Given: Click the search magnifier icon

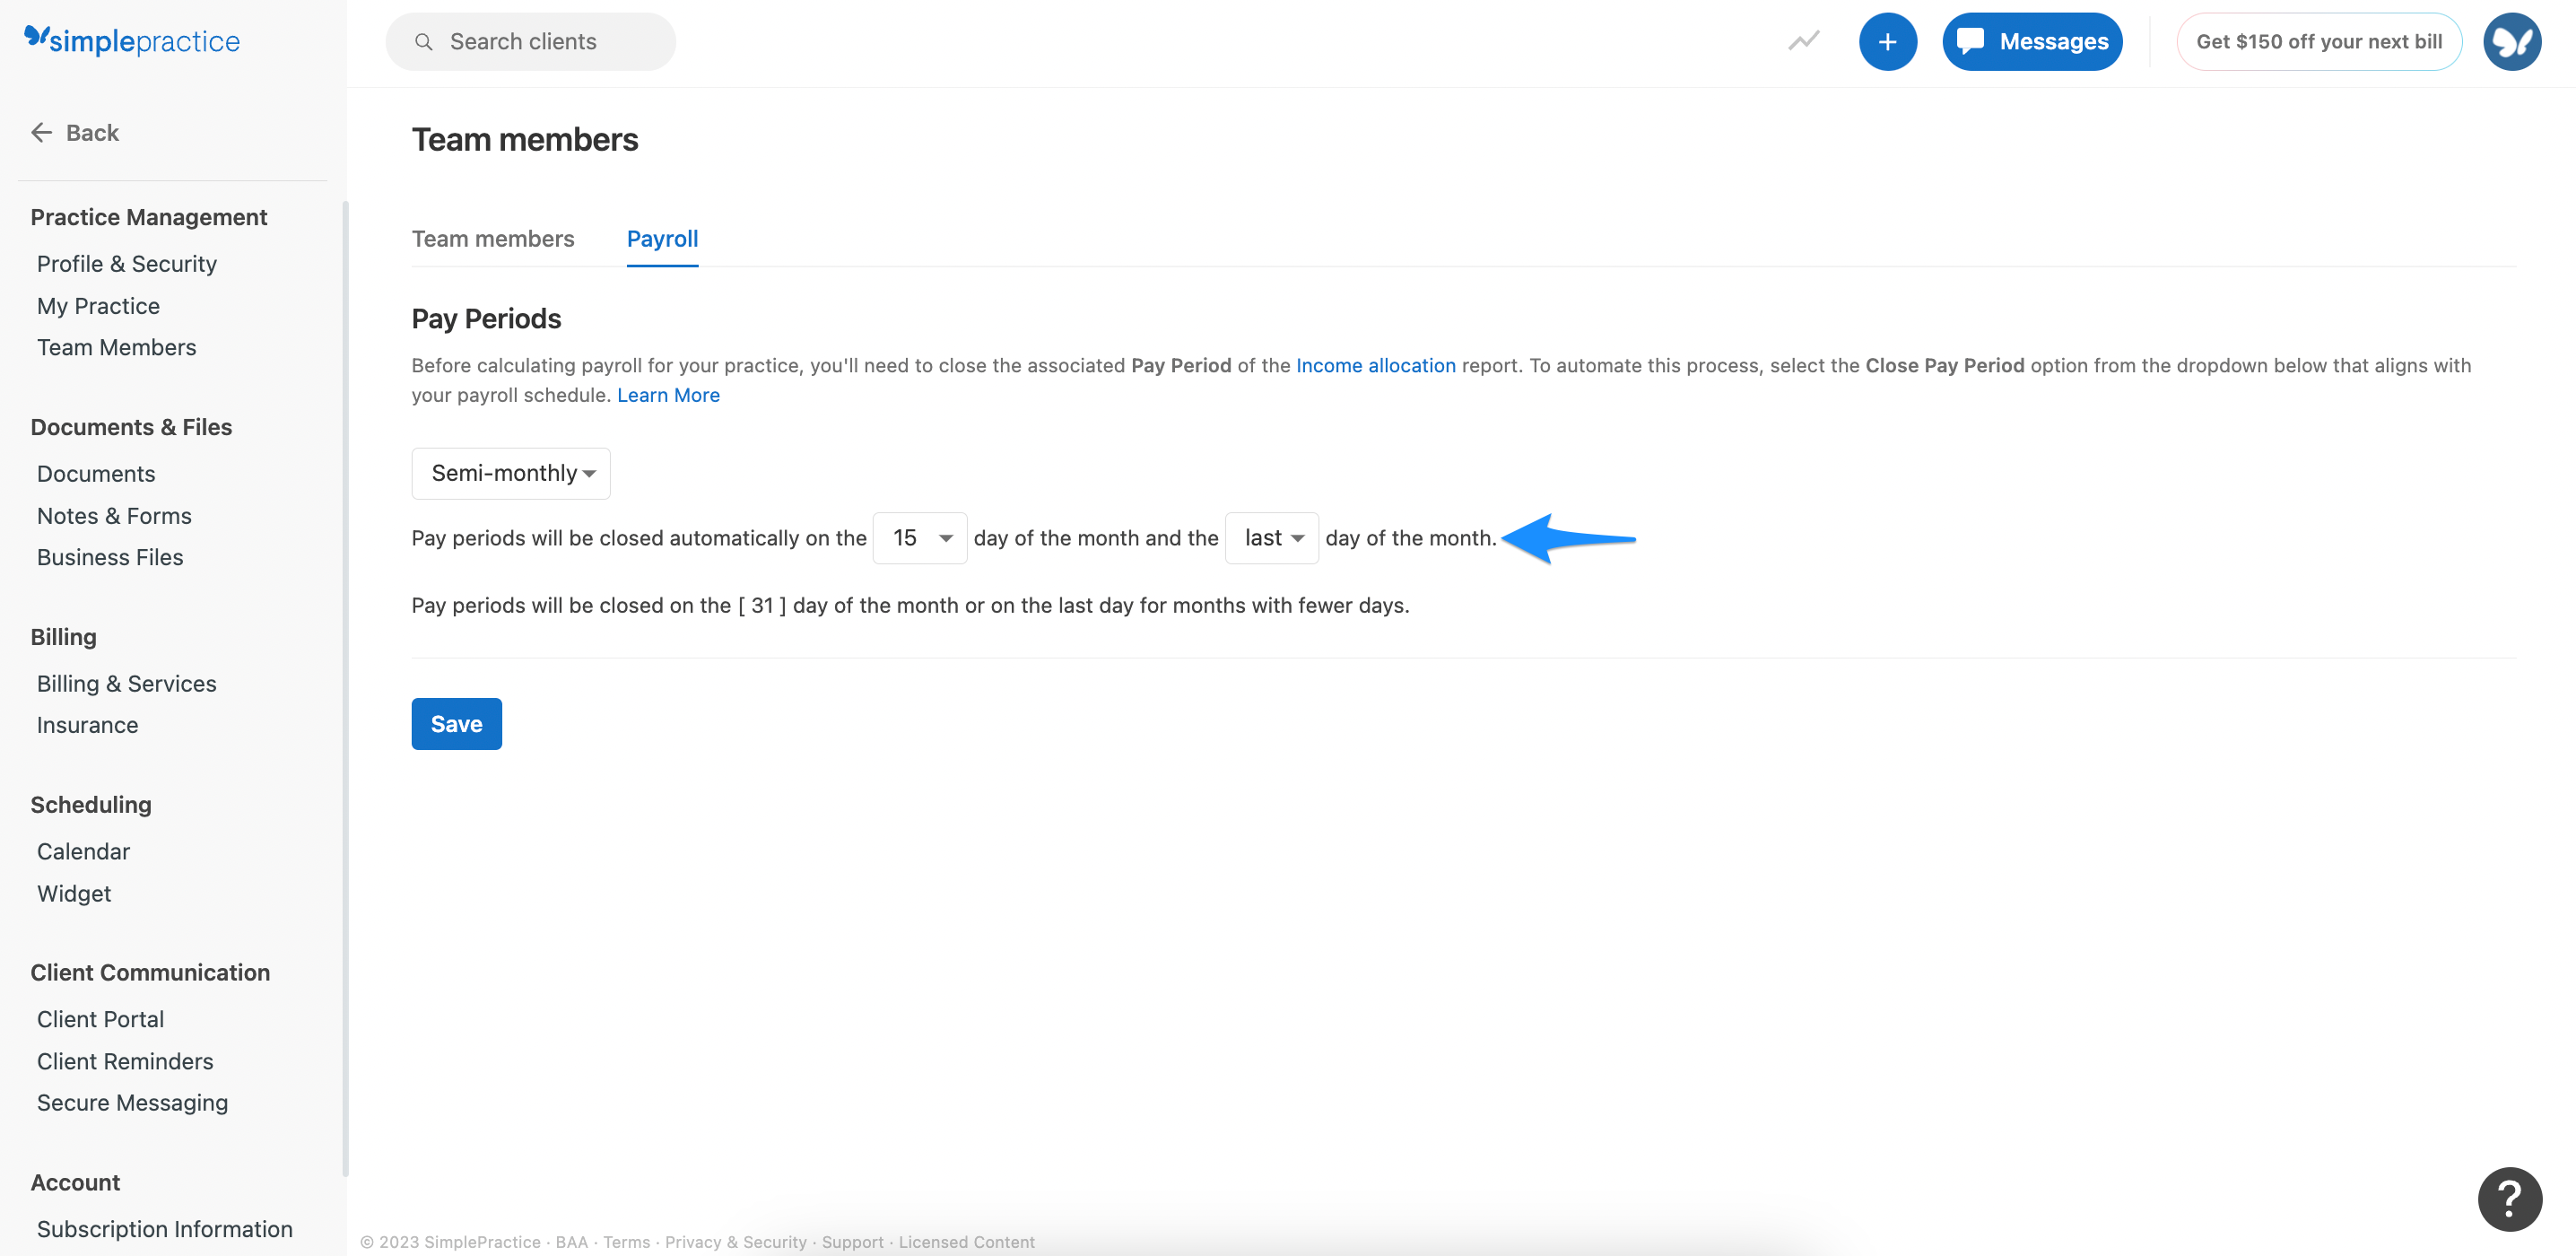Looking at the screenshot, I should tap(423, 41).
